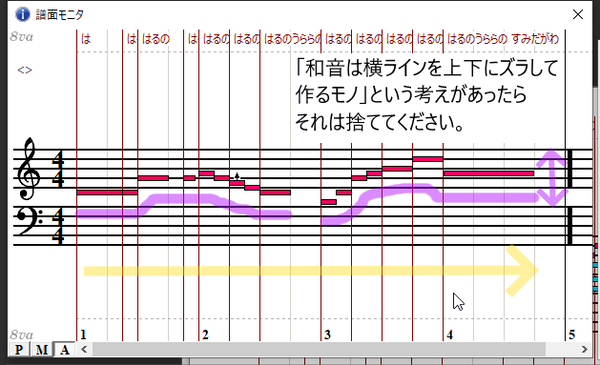
Task: Click the bass staff 4/4 time signature
Action: click(58, 226)
